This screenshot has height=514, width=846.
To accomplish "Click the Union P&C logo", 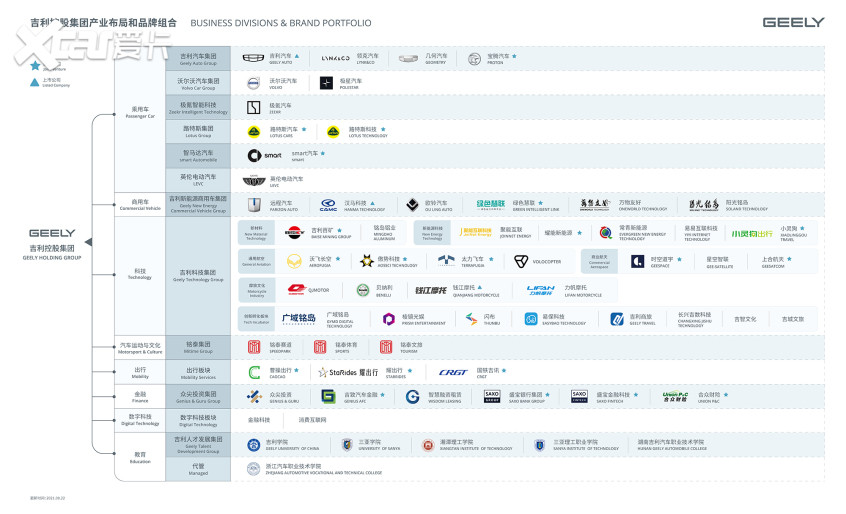I will point(676,397).
